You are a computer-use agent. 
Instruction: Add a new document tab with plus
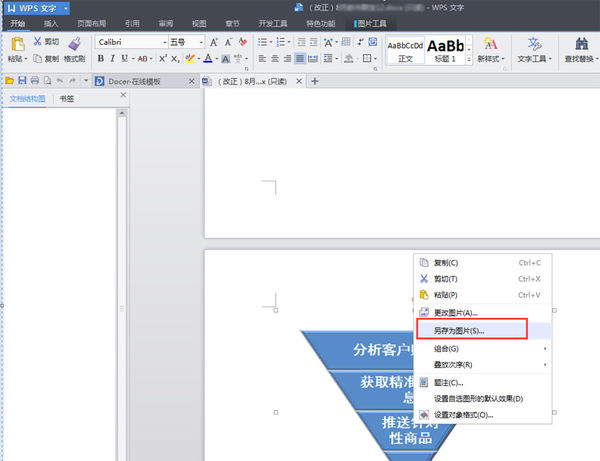315,81
